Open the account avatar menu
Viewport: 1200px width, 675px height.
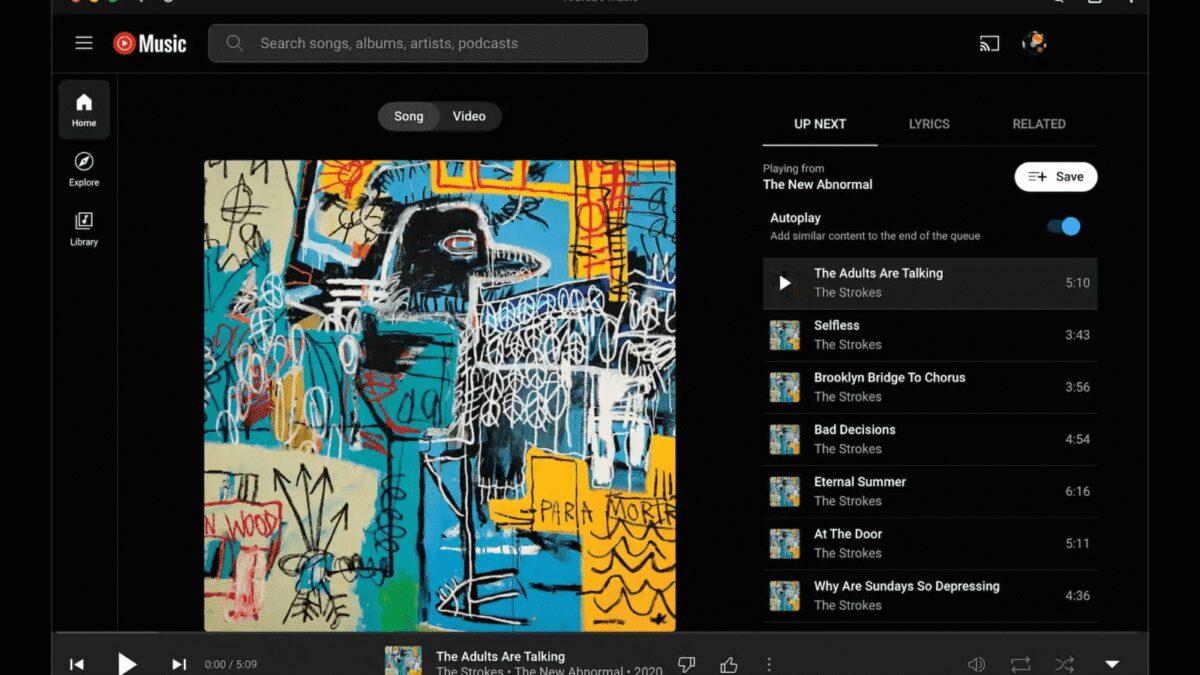click(1033, 43)
